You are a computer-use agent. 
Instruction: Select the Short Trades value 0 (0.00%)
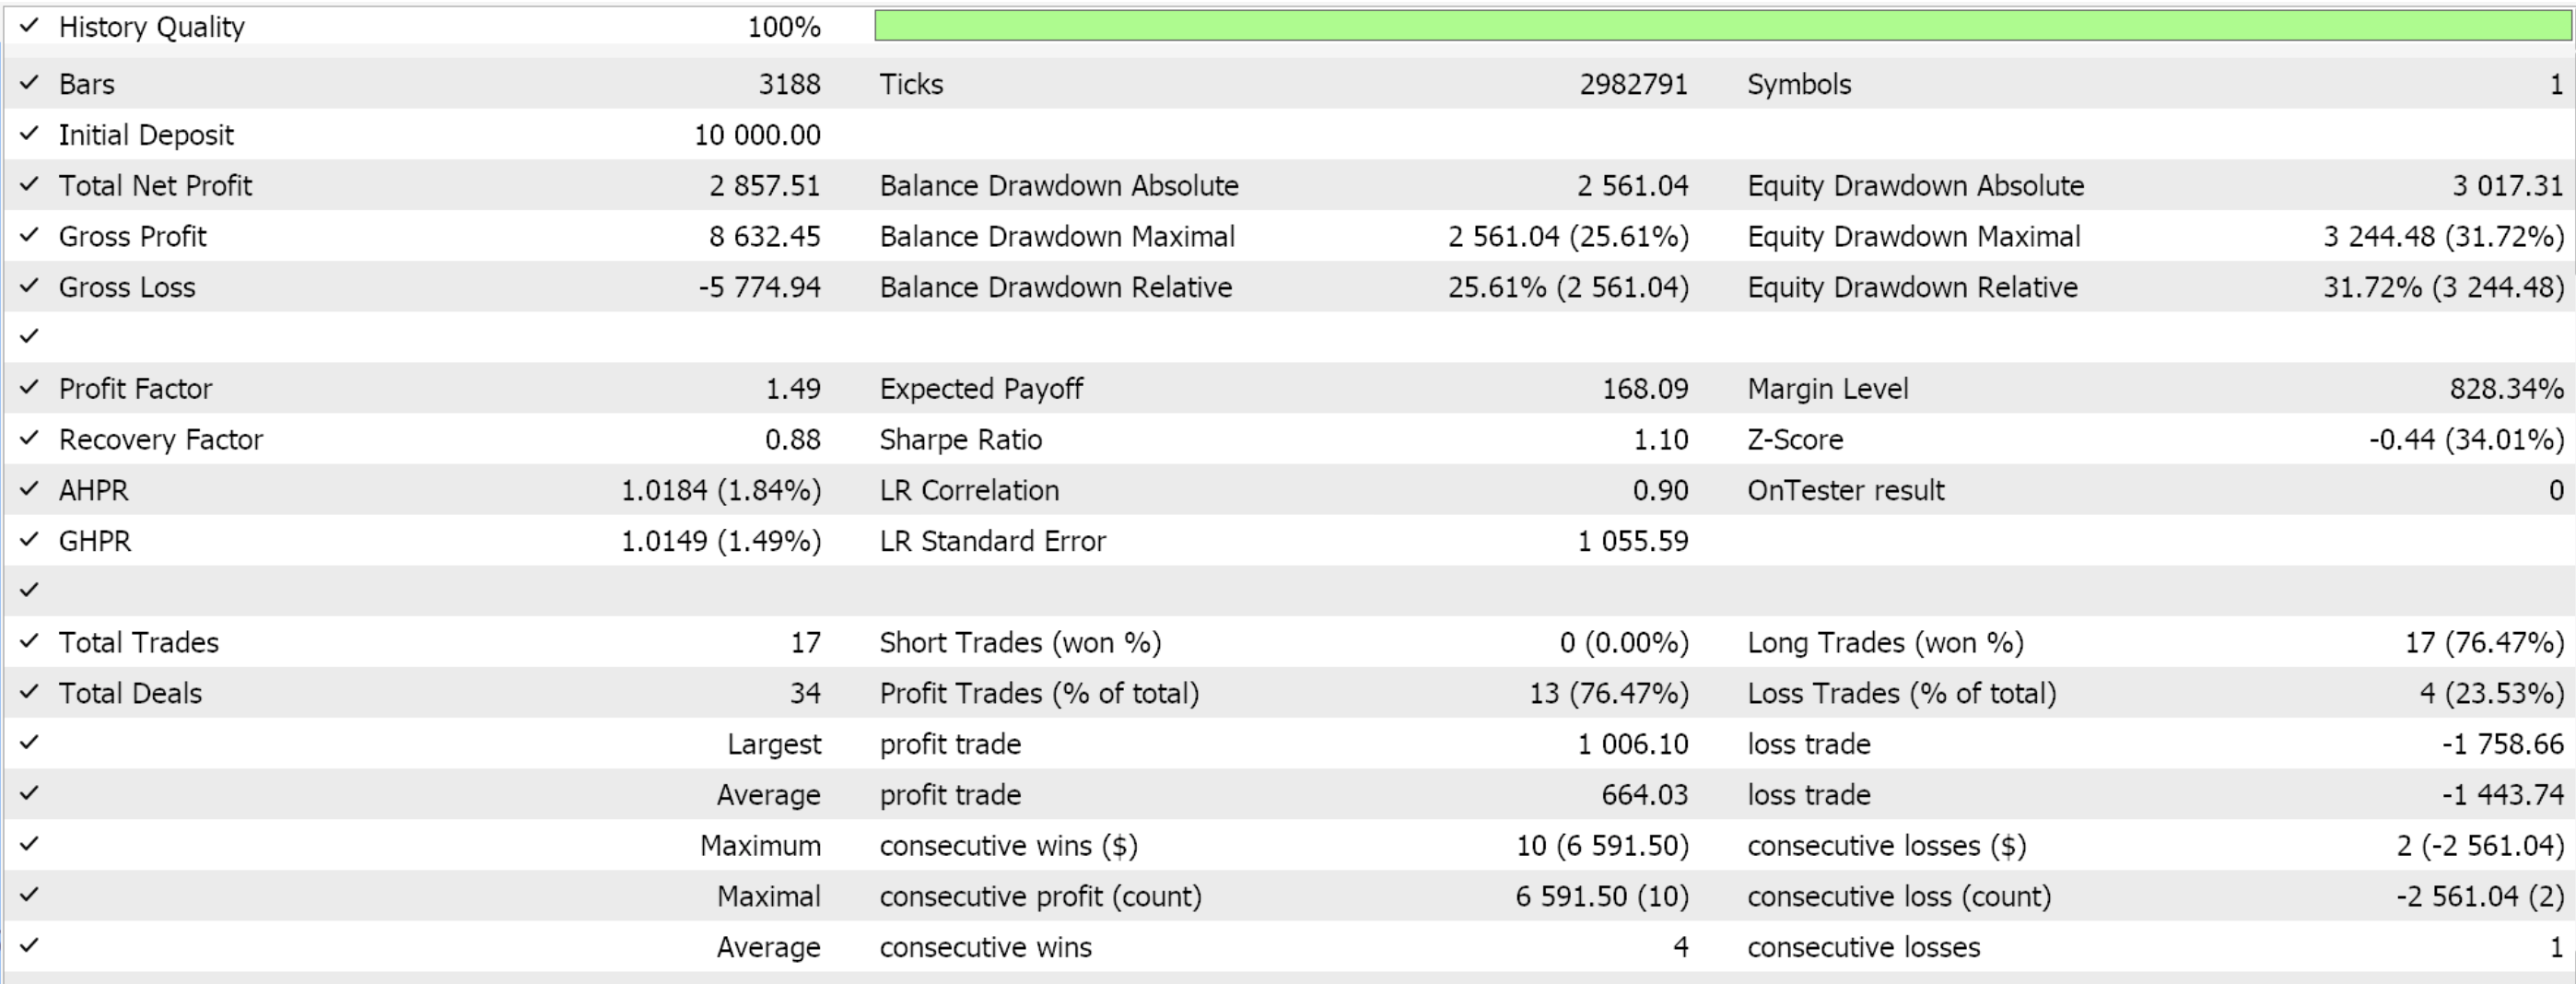pyautogui.click(x=1624, y=643)
